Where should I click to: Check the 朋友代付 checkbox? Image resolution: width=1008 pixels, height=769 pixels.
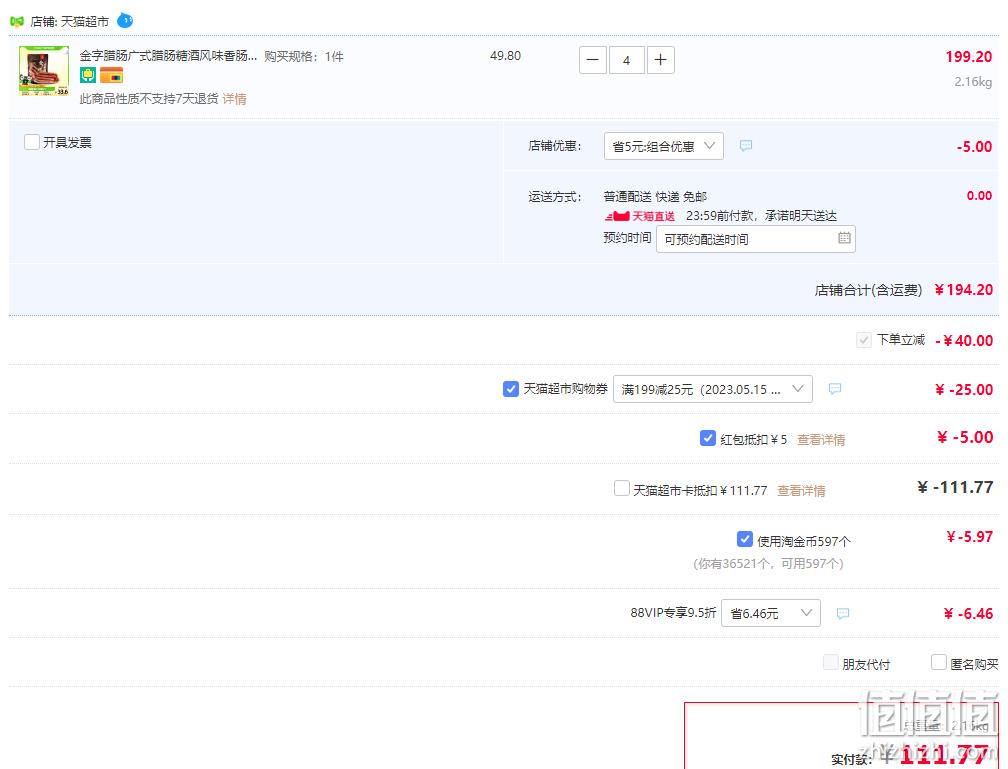(x=831, y=662)
